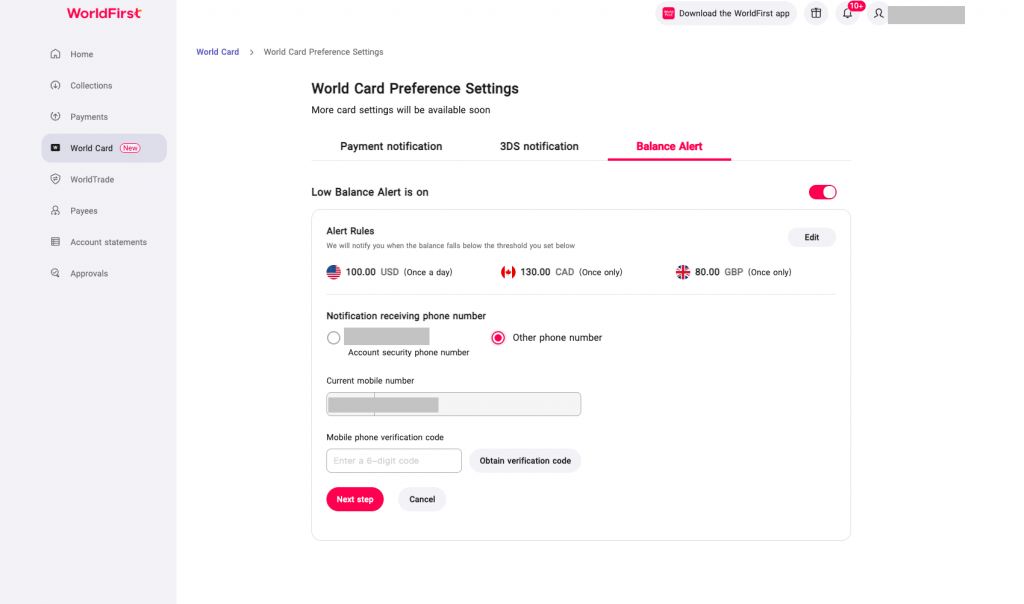Click Obtain verification code button
This screenshot has height=604, width=1024.
coord(525,461)
